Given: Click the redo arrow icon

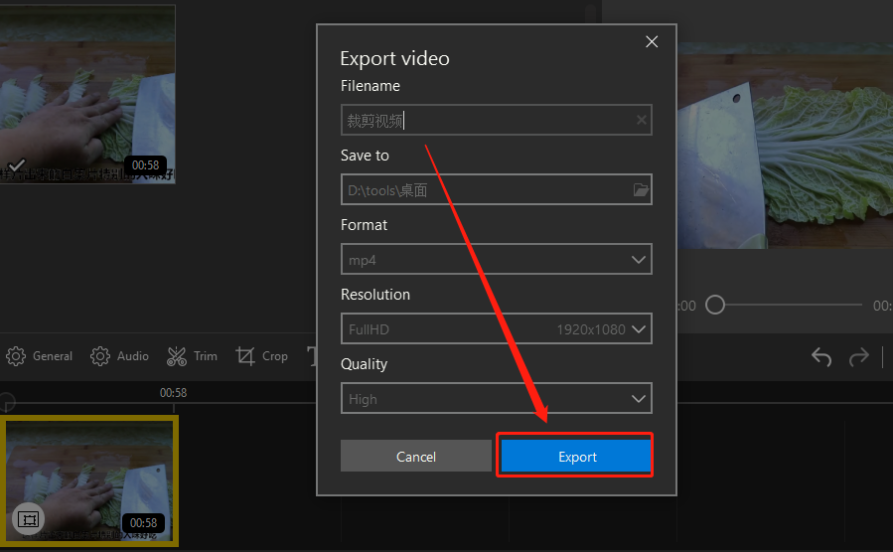Looking at the screenshot, I should (x=859, y=357).
